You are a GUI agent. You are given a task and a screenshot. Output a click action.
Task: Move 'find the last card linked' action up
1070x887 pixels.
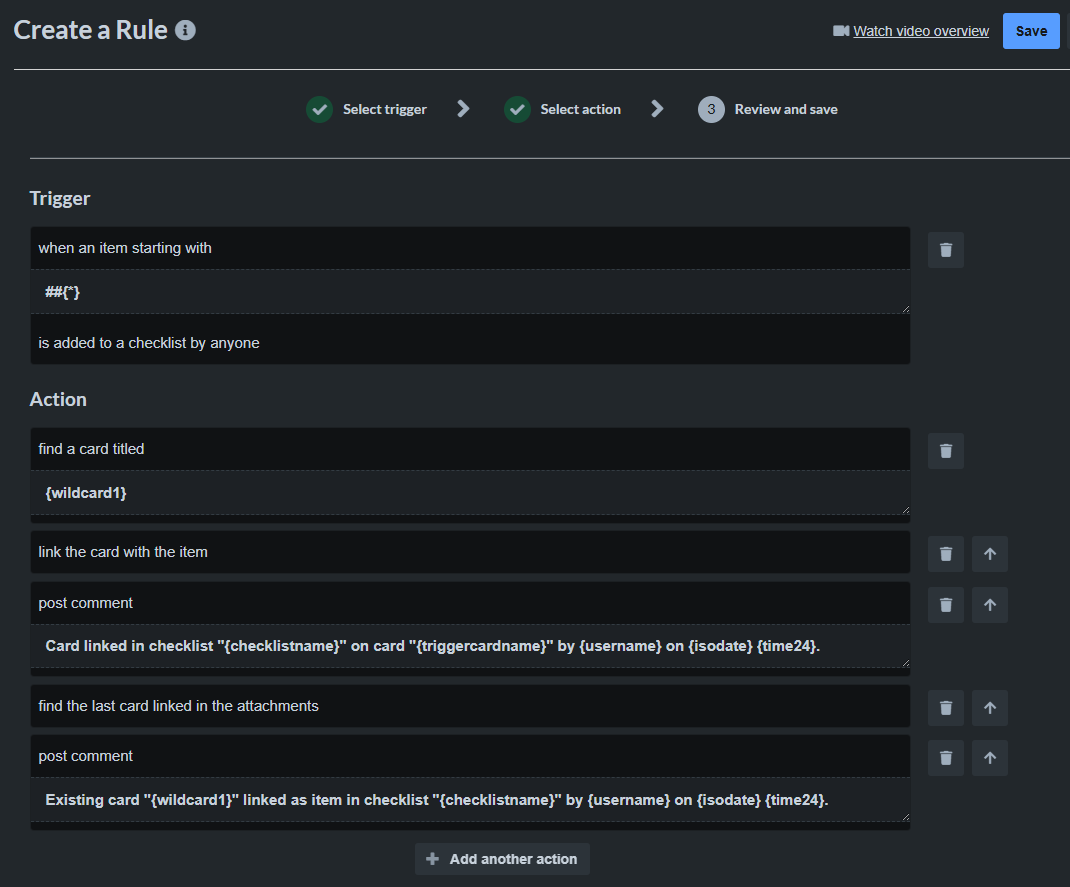coord(990,708)
